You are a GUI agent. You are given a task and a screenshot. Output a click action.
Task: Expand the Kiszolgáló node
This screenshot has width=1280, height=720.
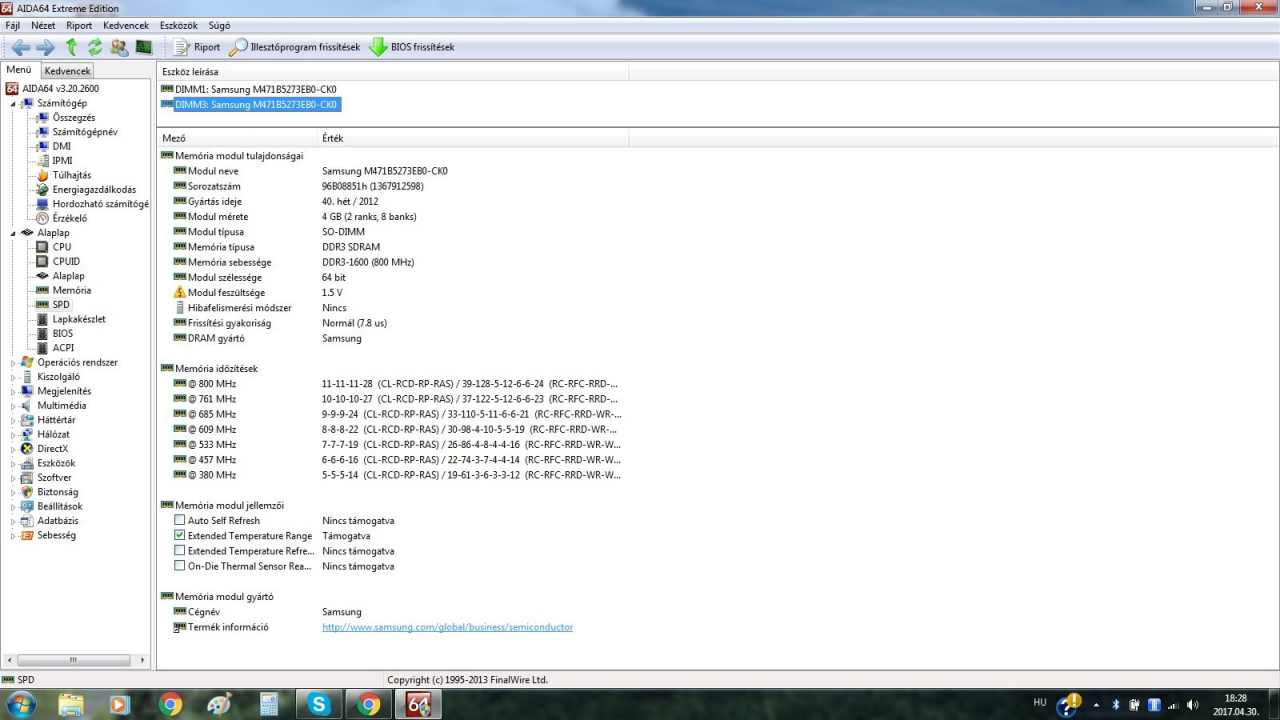14,377
